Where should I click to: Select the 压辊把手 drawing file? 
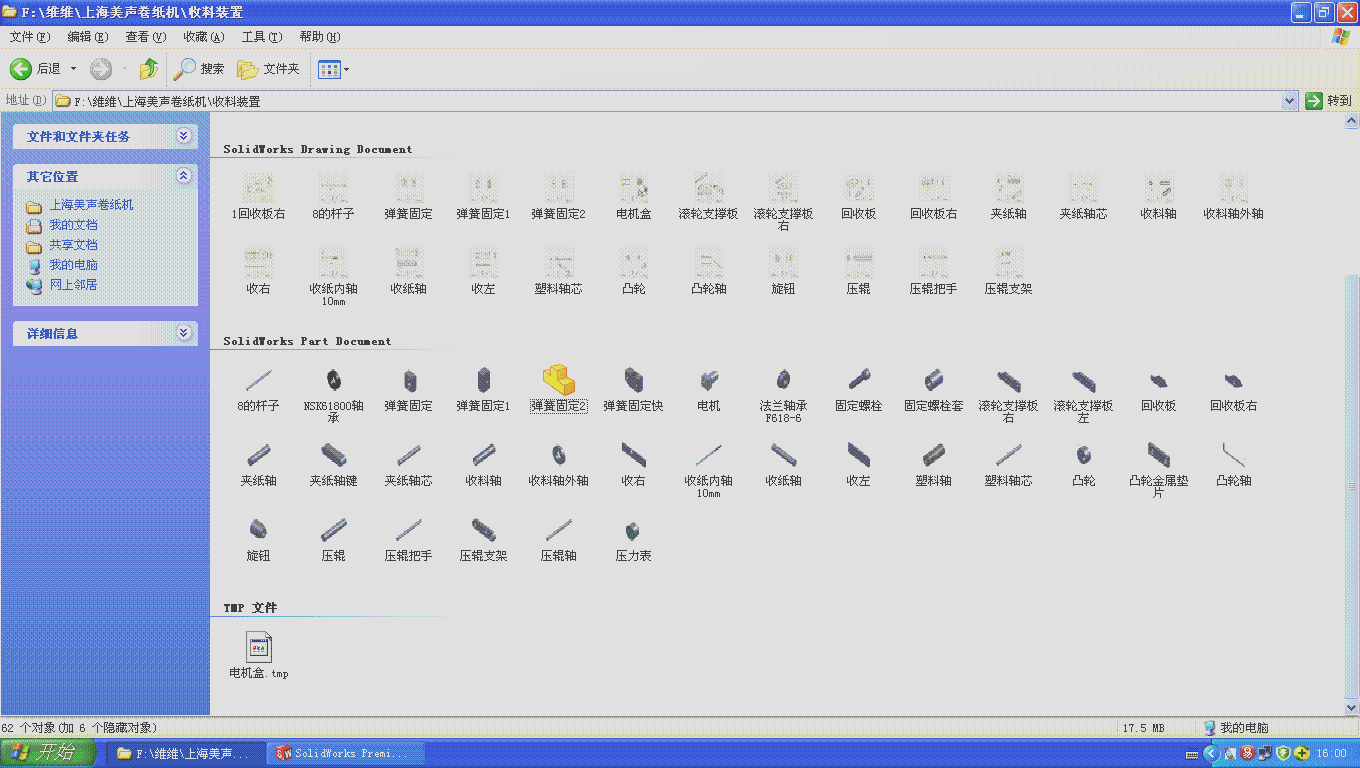(x=933, y=272)
